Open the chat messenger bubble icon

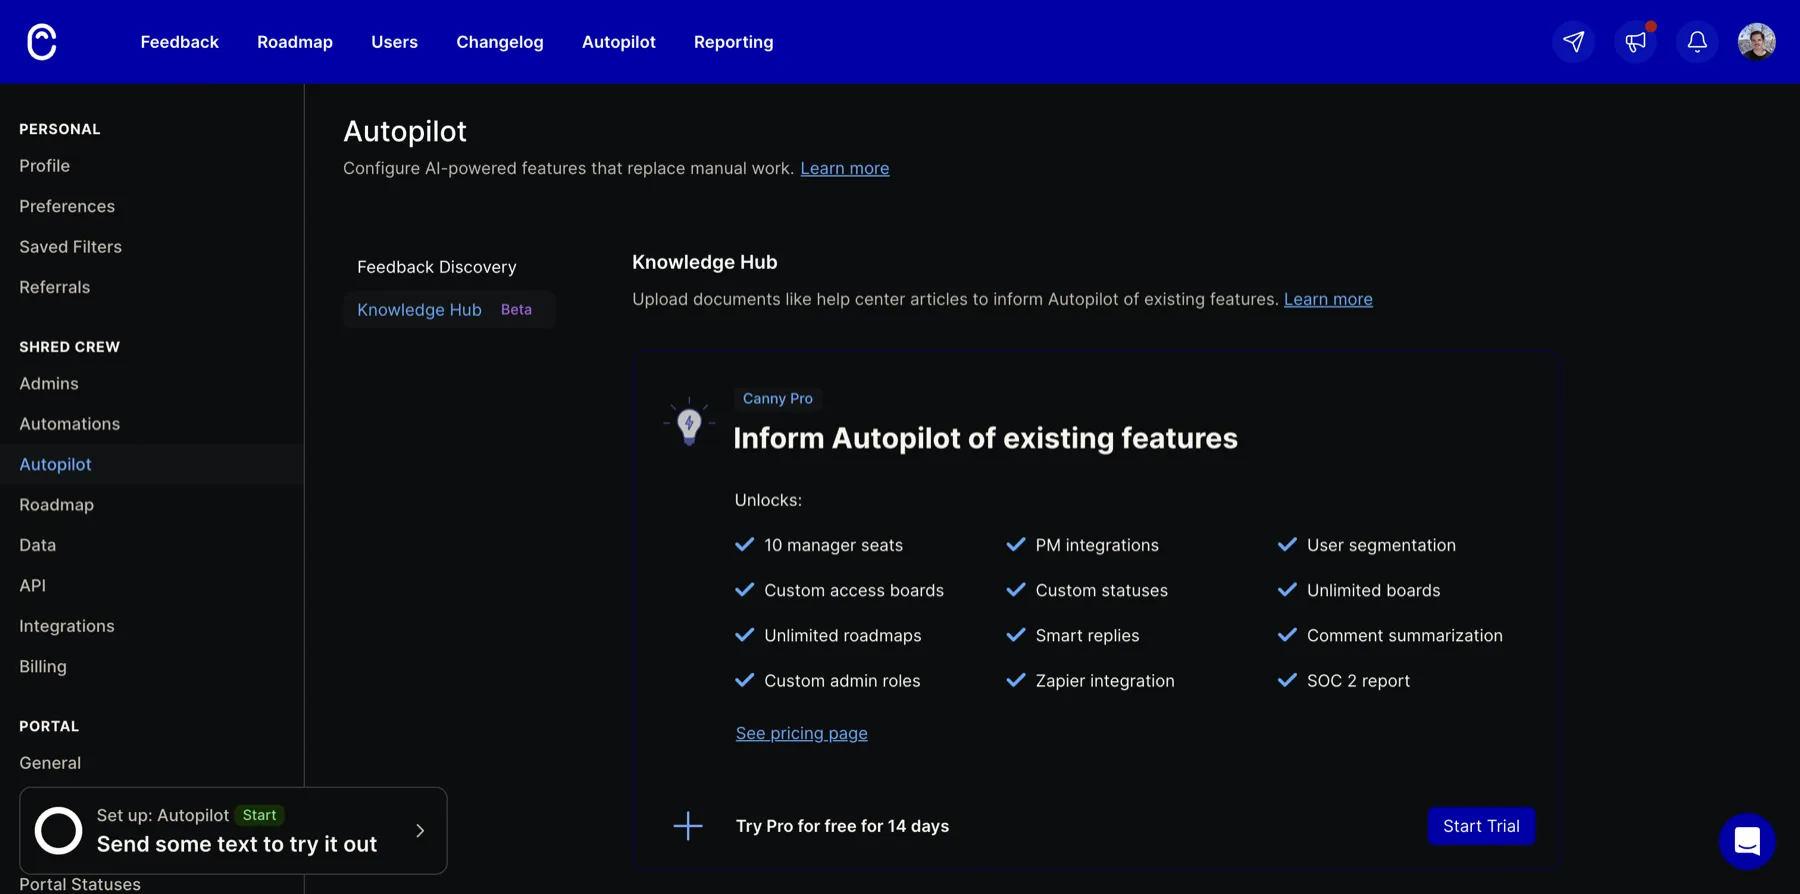pos(1747,841)
